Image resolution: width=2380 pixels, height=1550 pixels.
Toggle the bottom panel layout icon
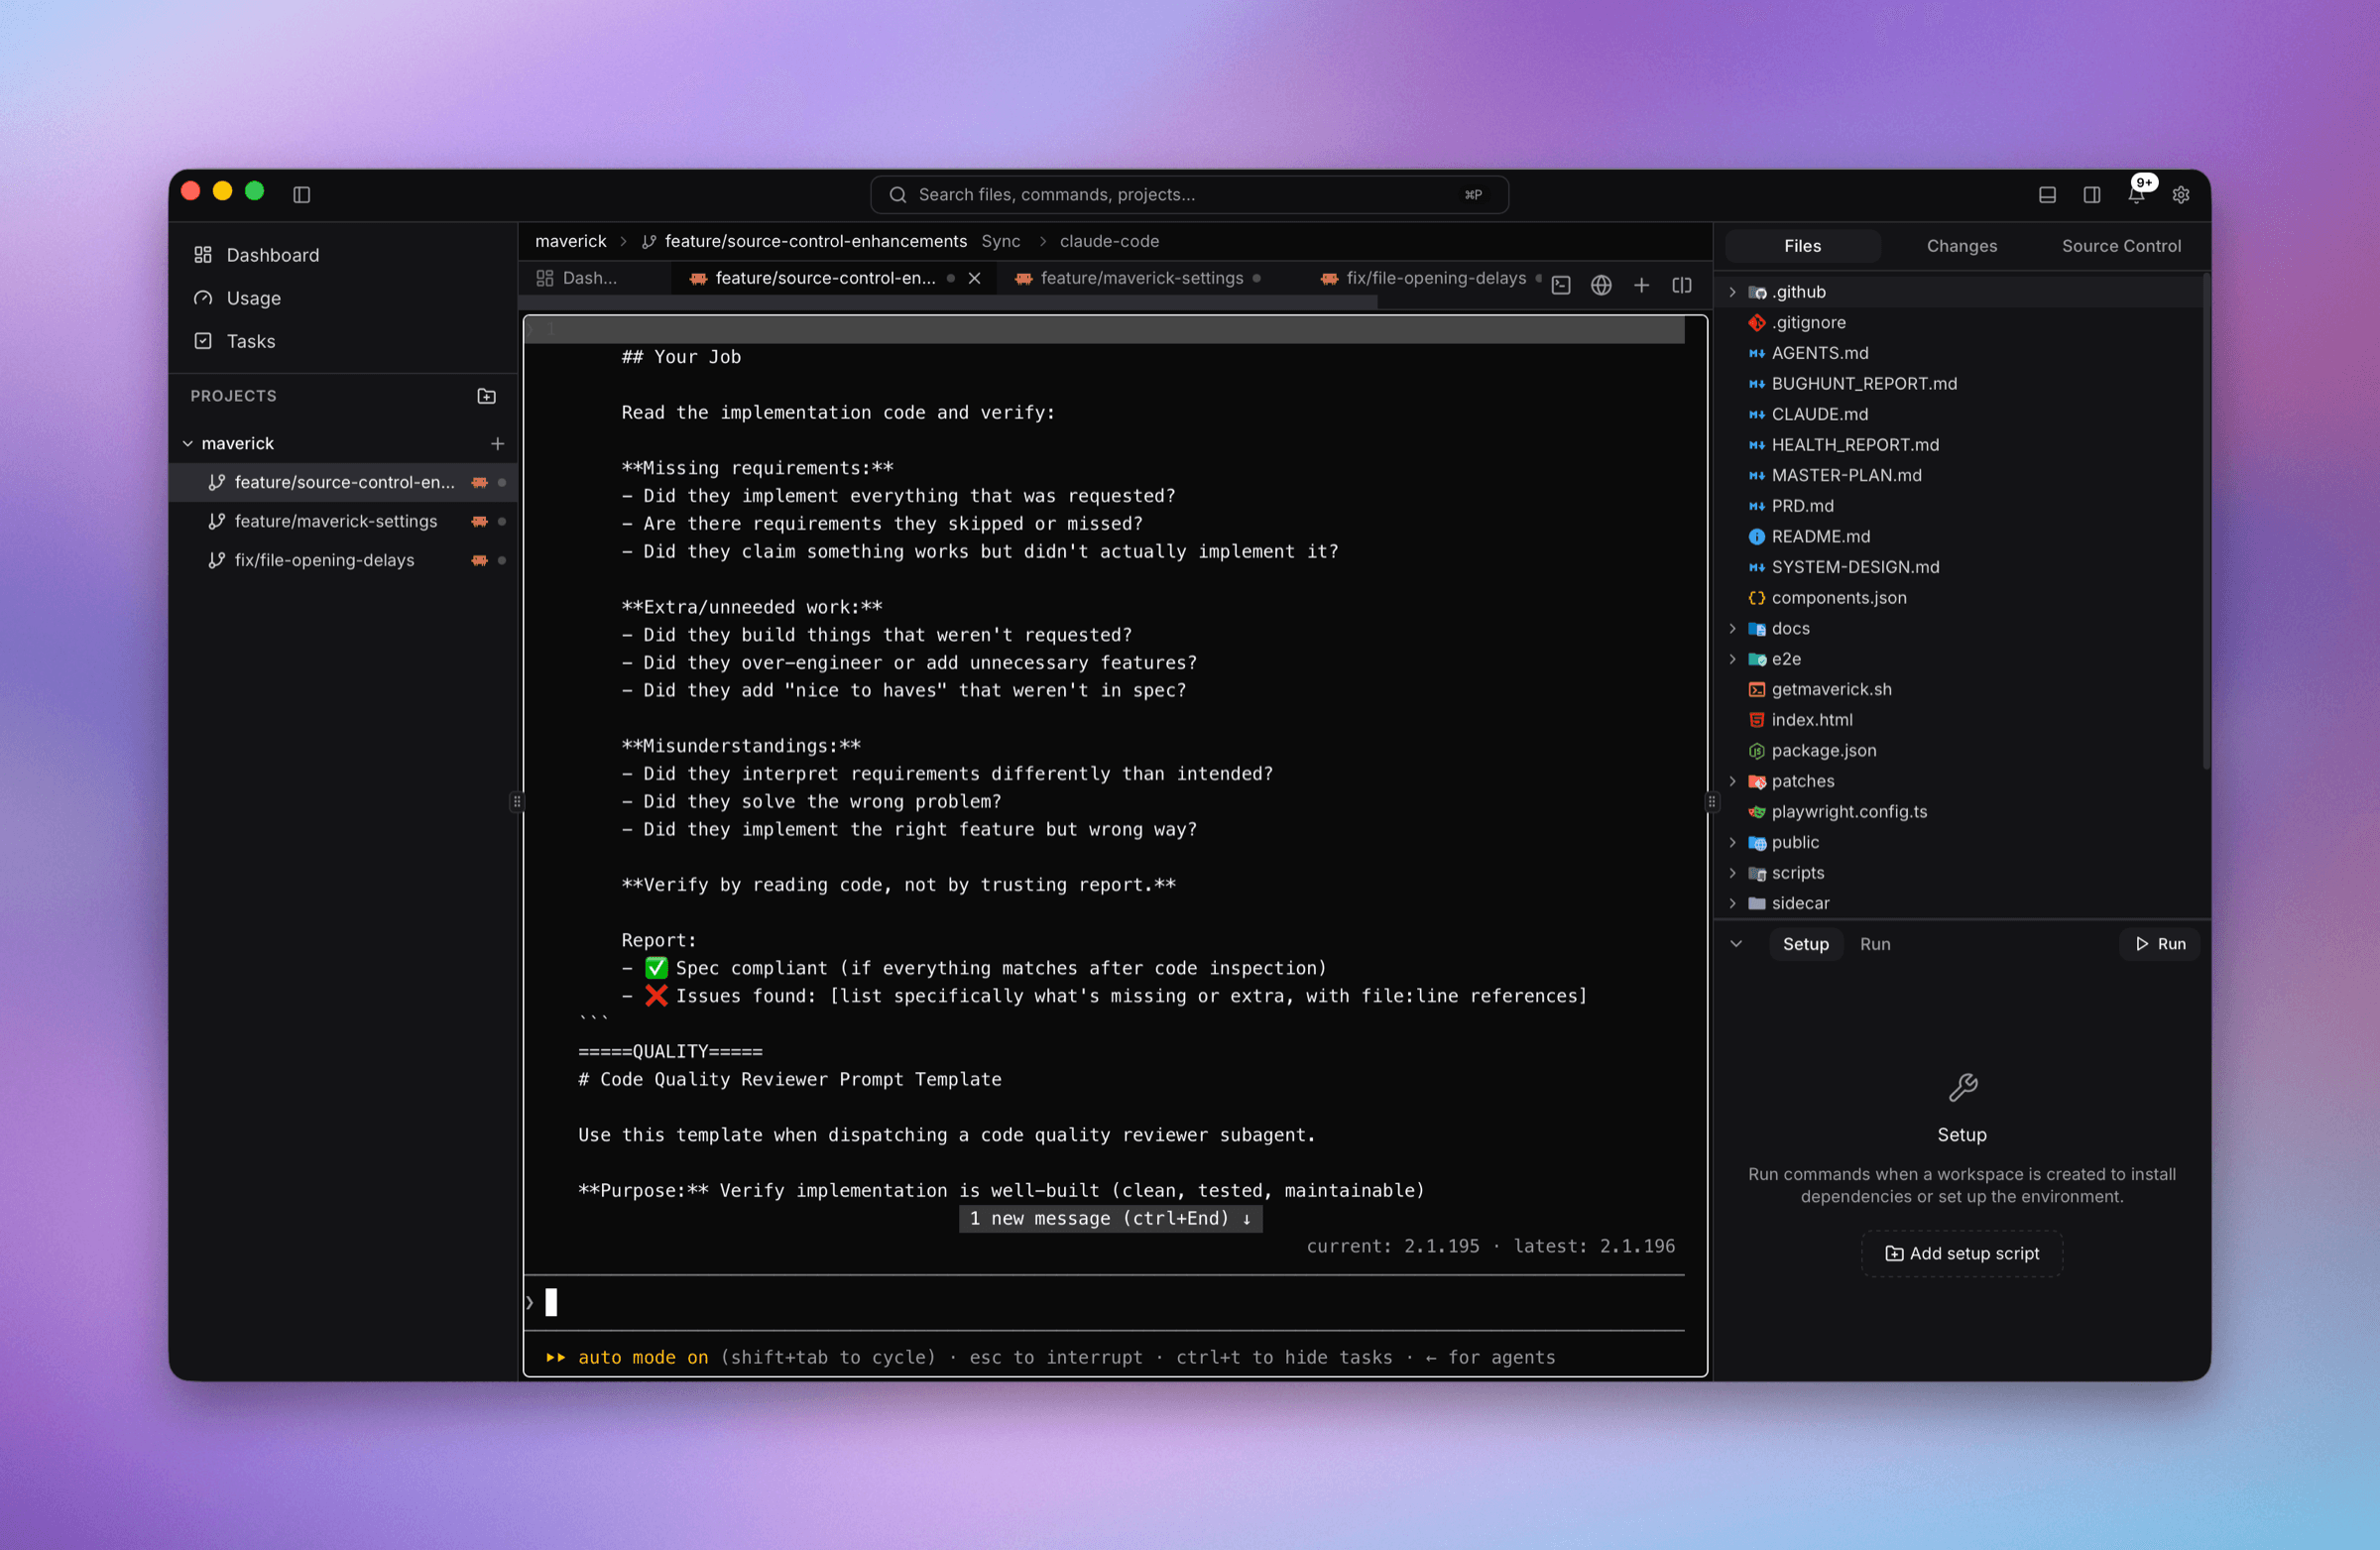coord(2047,194)
